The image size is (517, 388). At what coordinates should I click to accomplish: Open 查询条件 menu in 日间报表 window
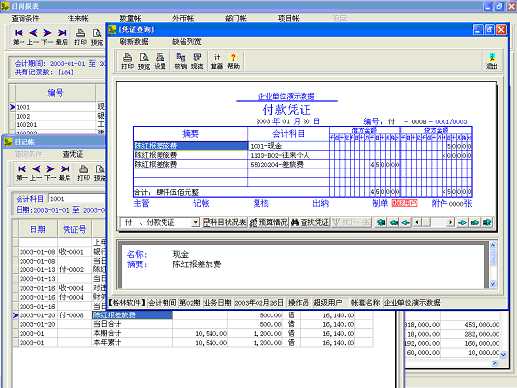point(25,18)
